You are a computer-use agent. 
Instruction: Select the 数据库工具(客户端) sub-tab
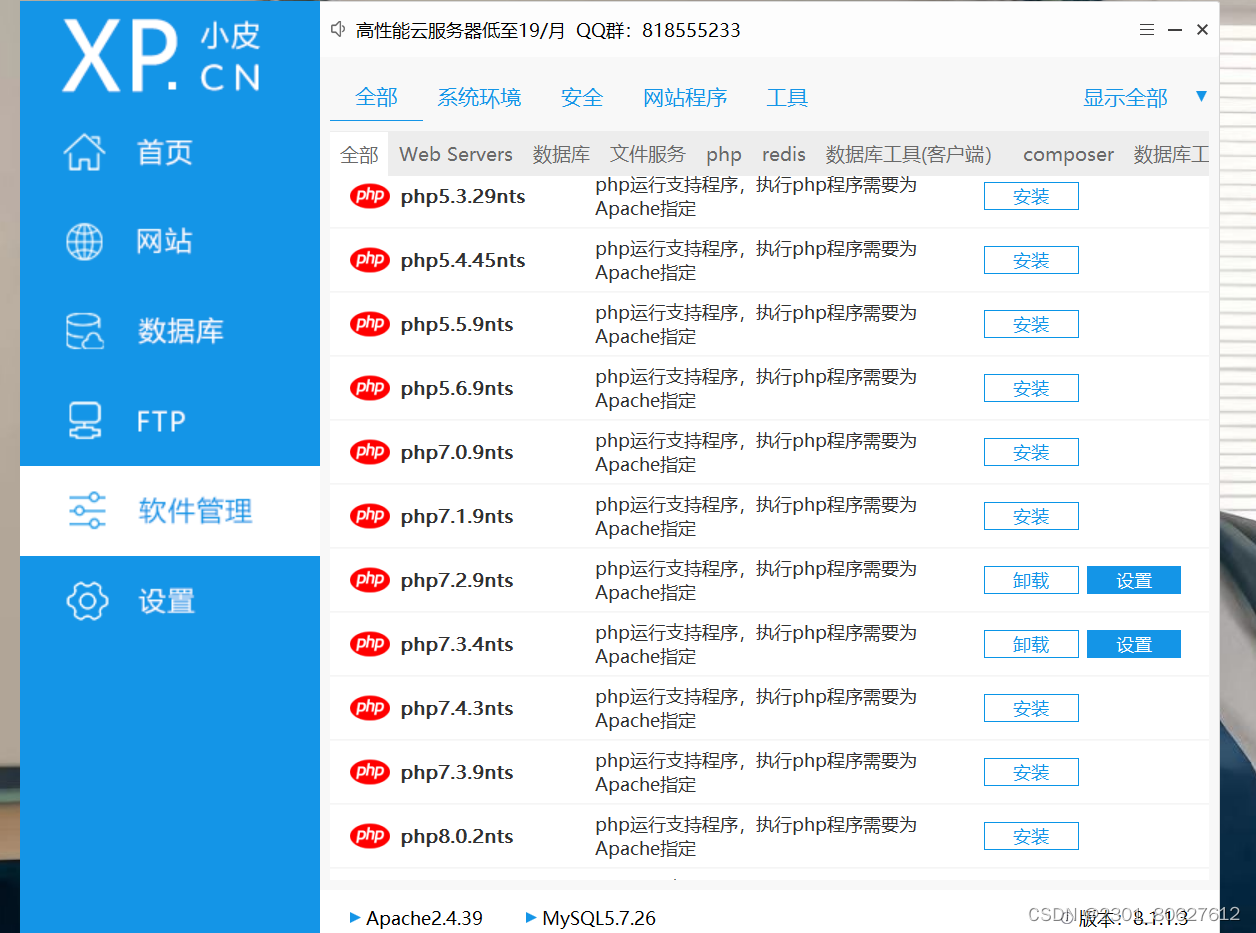(x=909, y=154)
